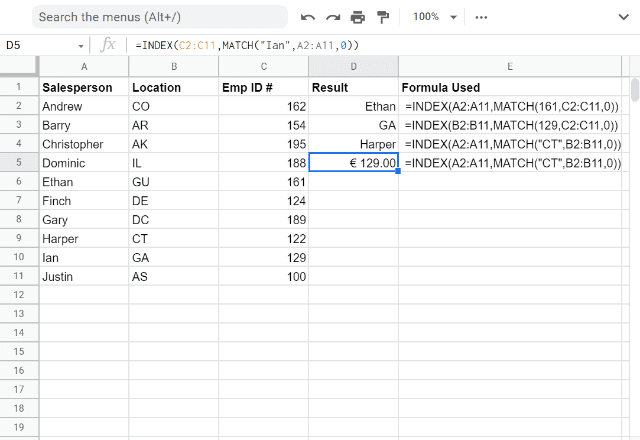Image resolution: width=640 pixels, height=440 pixels.
Task: Select the column D header
Action: 353,67
